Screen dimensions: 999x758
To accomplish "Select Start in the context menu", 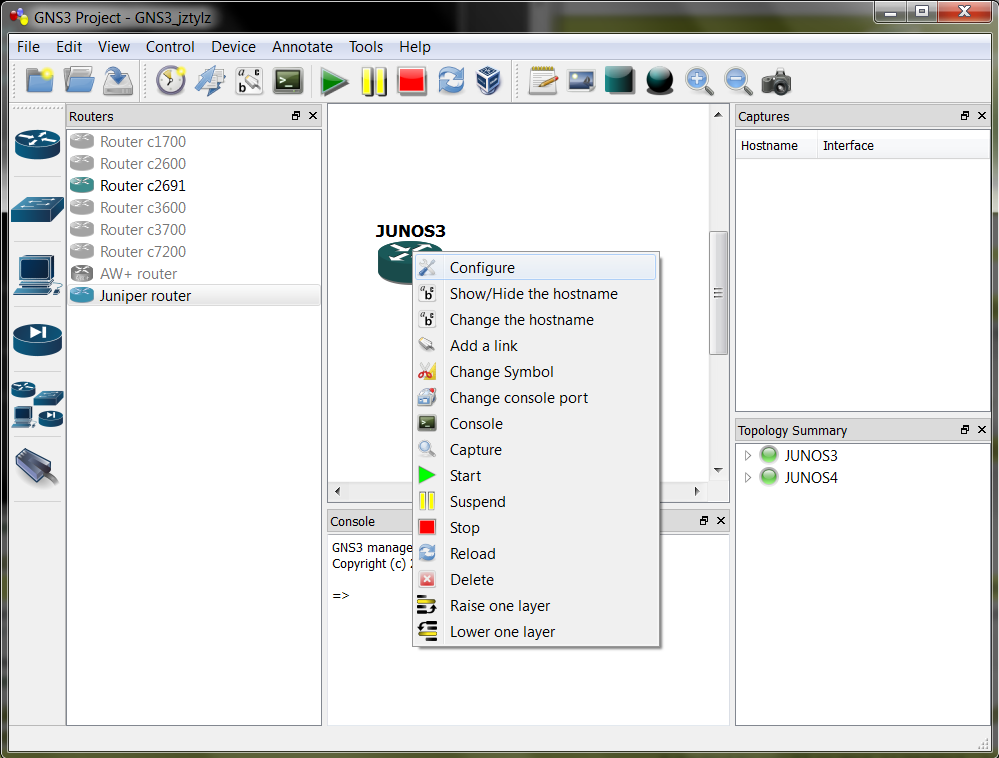I will point(536,476).
